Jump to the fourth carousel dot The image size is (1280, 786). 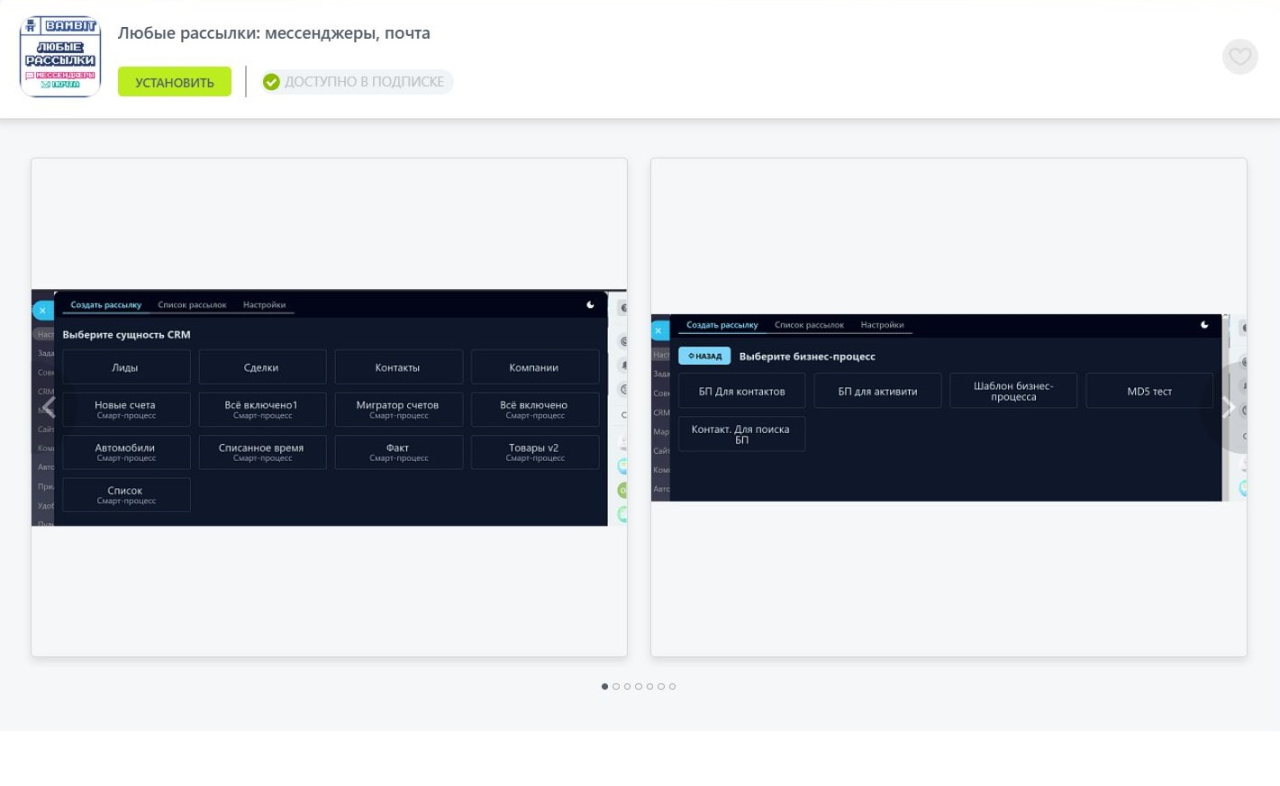click(639, 687)
